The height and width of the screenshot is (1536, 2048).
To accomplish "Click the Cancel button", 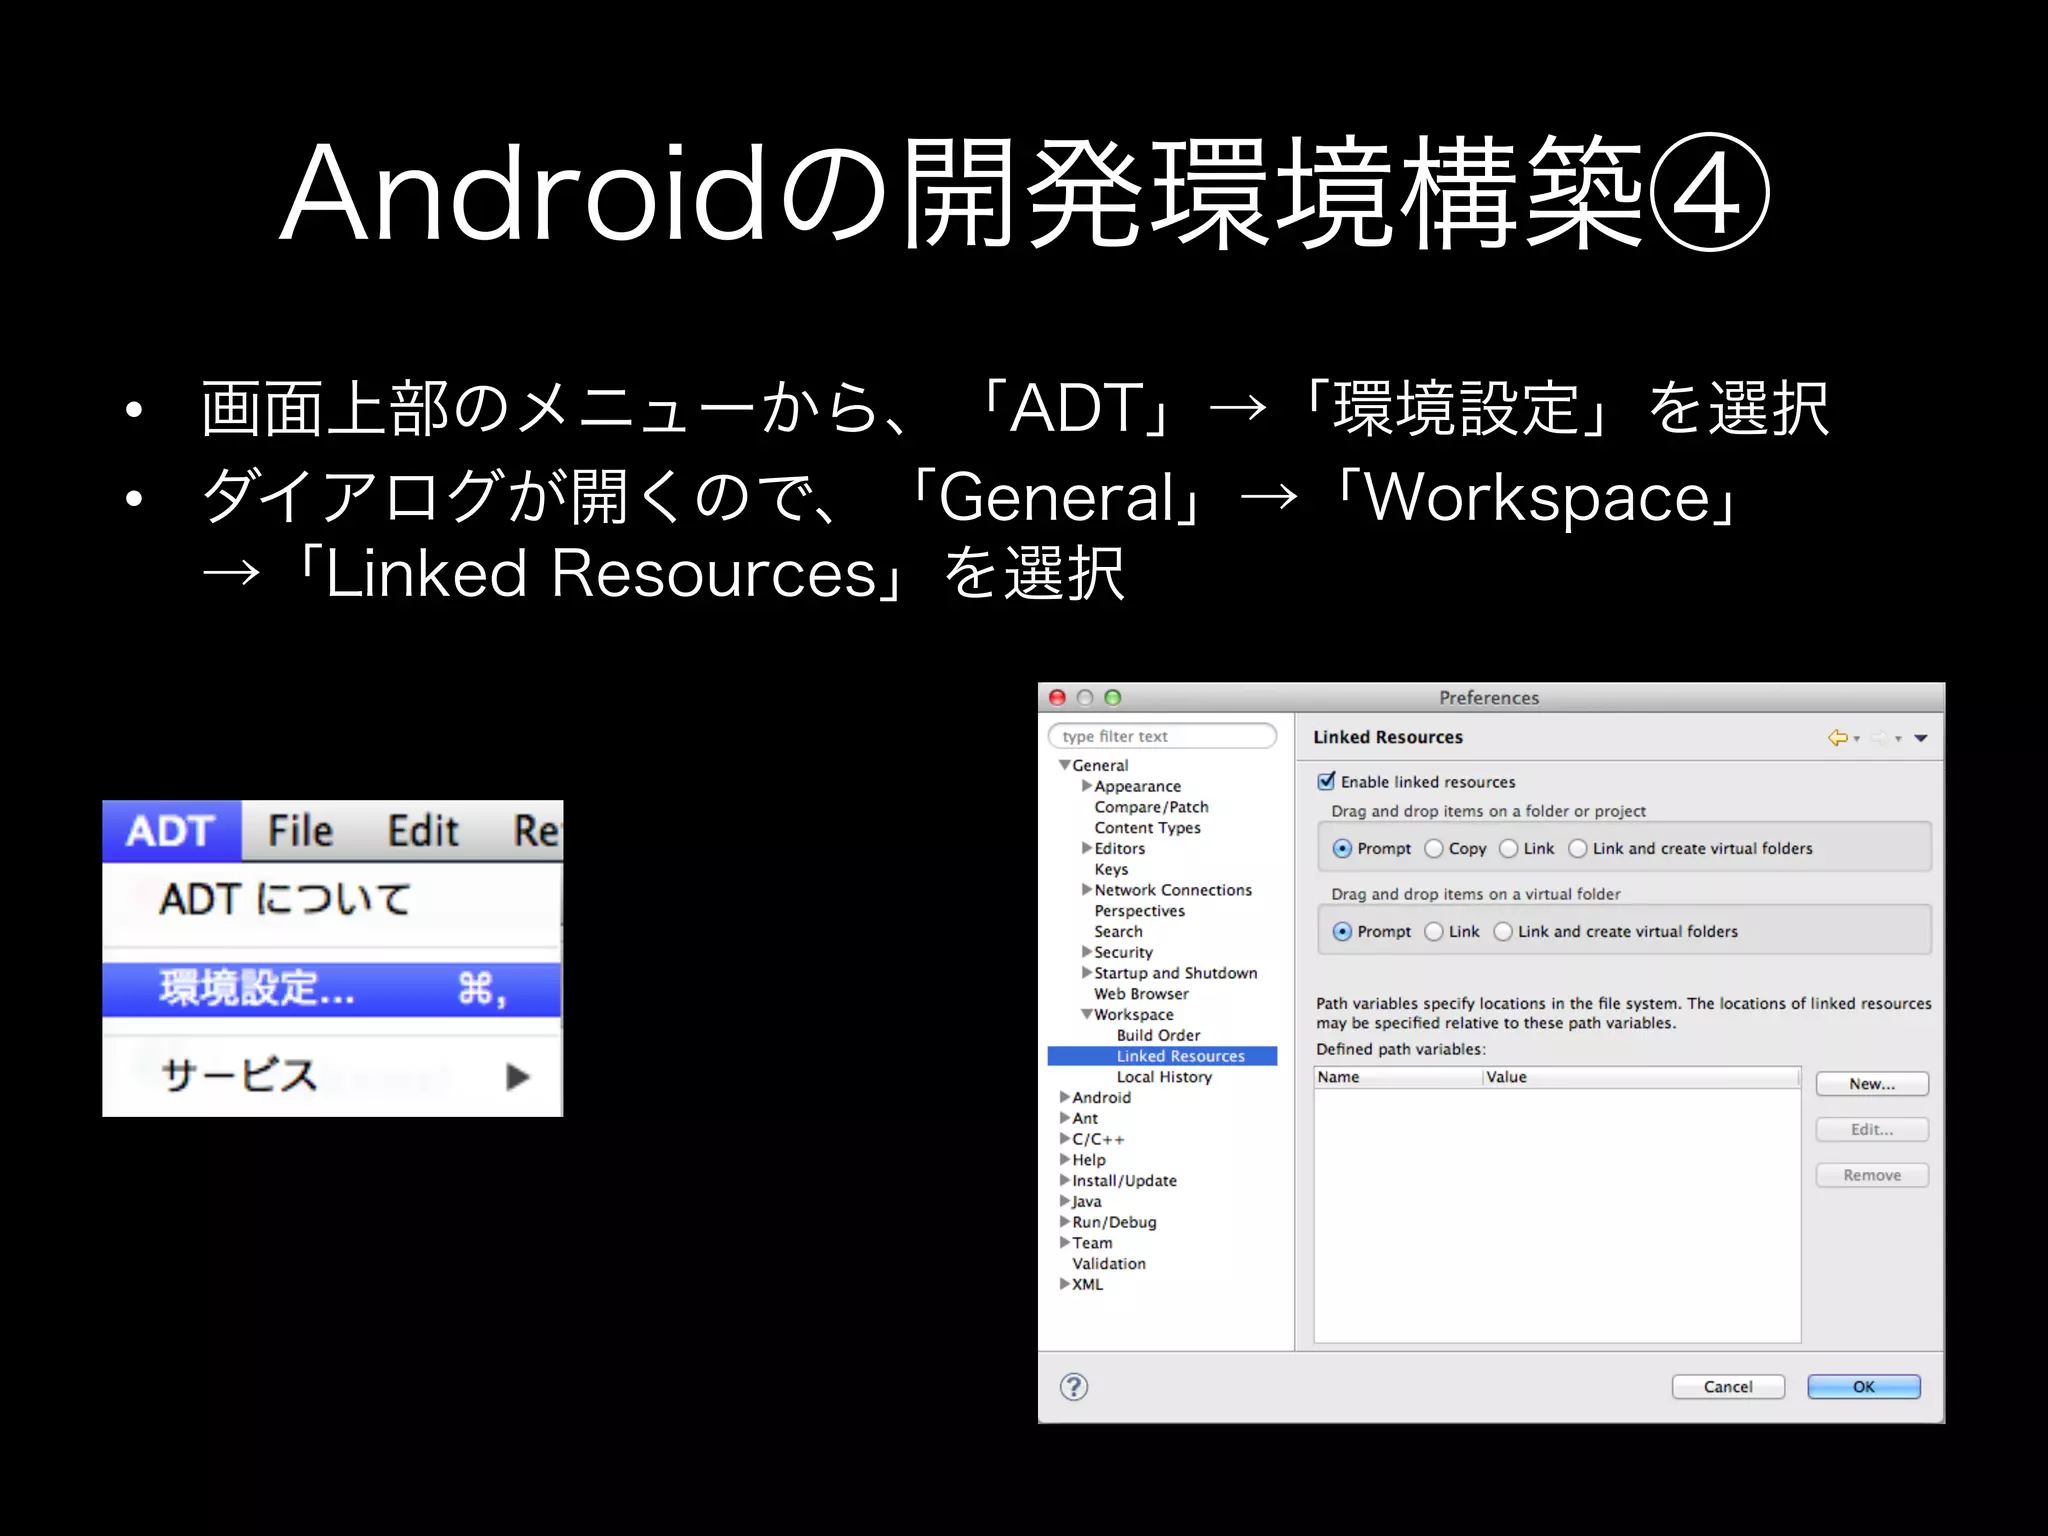I will 1728,1387.
